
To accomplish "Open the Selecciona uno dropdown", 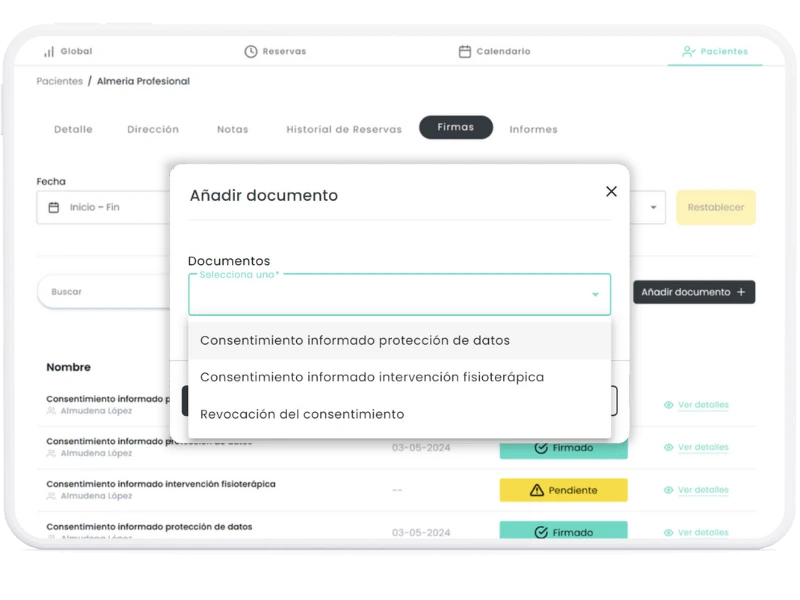I will (x=399, y=294).
